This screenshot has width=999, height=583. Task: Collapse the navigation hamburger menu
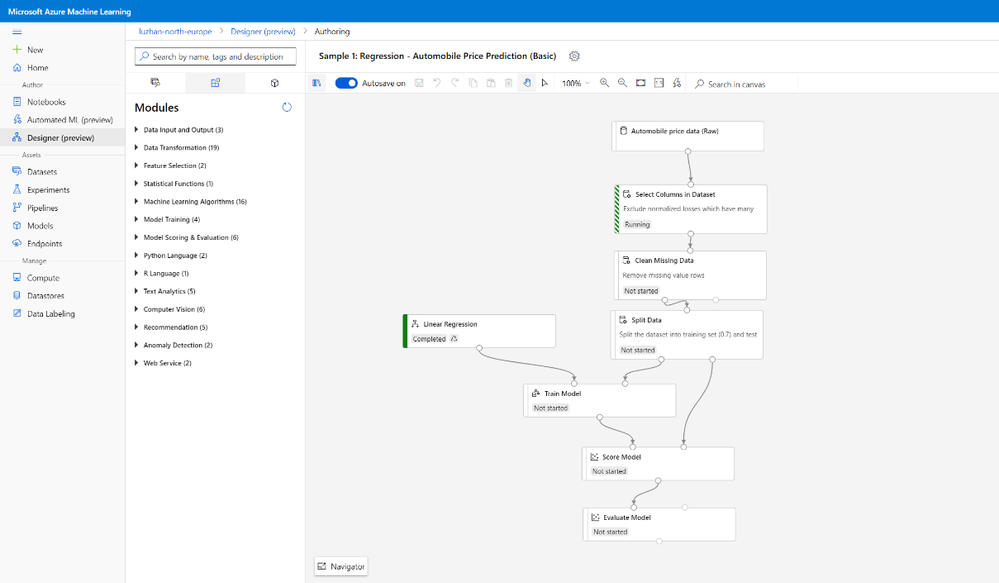click(17, 32)
